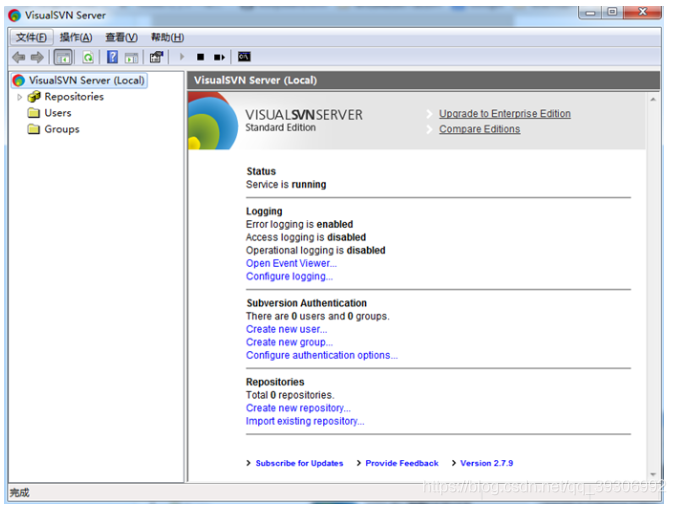Click the scrollbar down arrow in the details pane

pos(653,474)
